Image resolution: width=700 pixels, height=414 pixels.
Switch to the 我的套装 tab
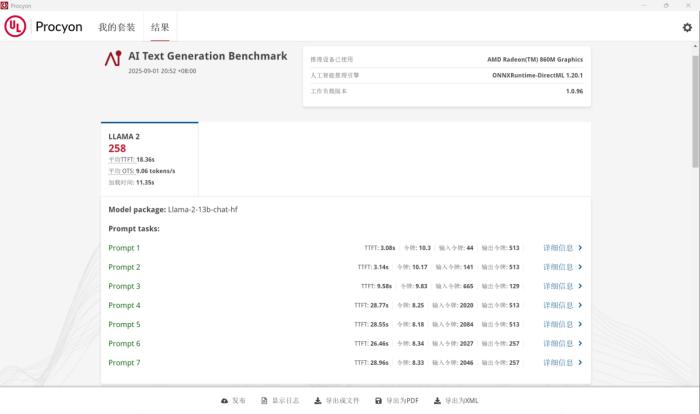pos(117,27)
